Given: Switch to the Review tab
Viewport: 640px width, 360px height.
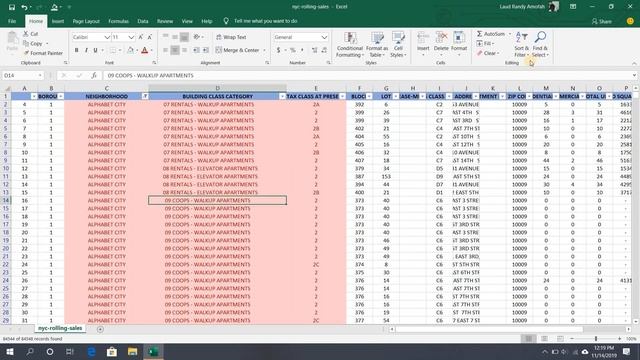Looking at the screenshot, I should tap(165, 21).
